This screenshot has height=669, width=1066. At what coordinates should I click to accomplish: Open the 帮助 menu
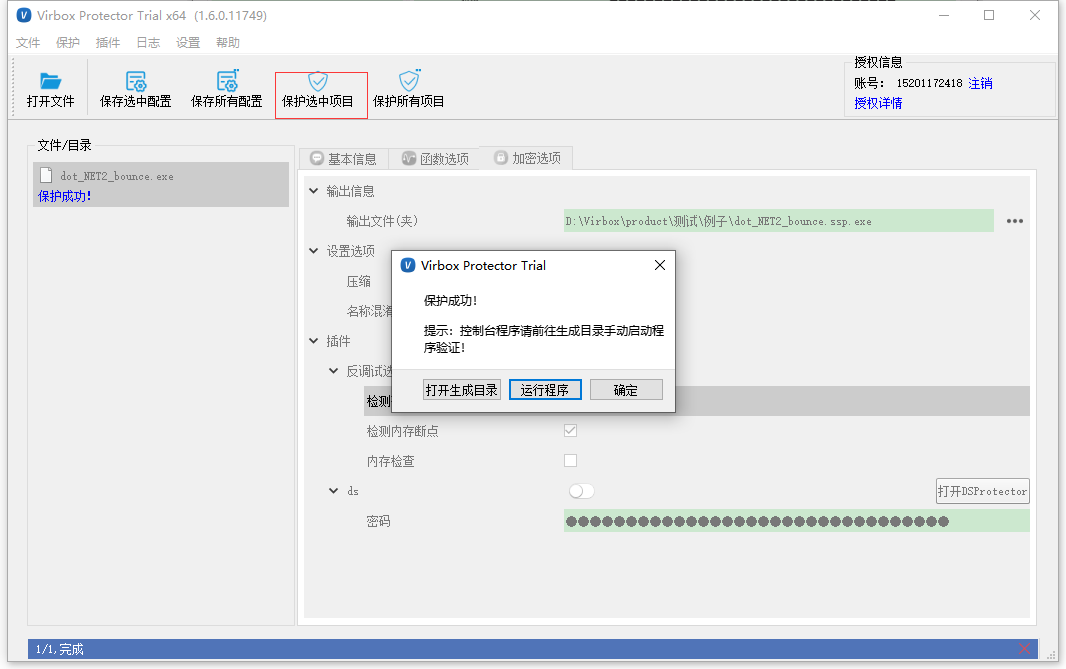tap(228, 43)
